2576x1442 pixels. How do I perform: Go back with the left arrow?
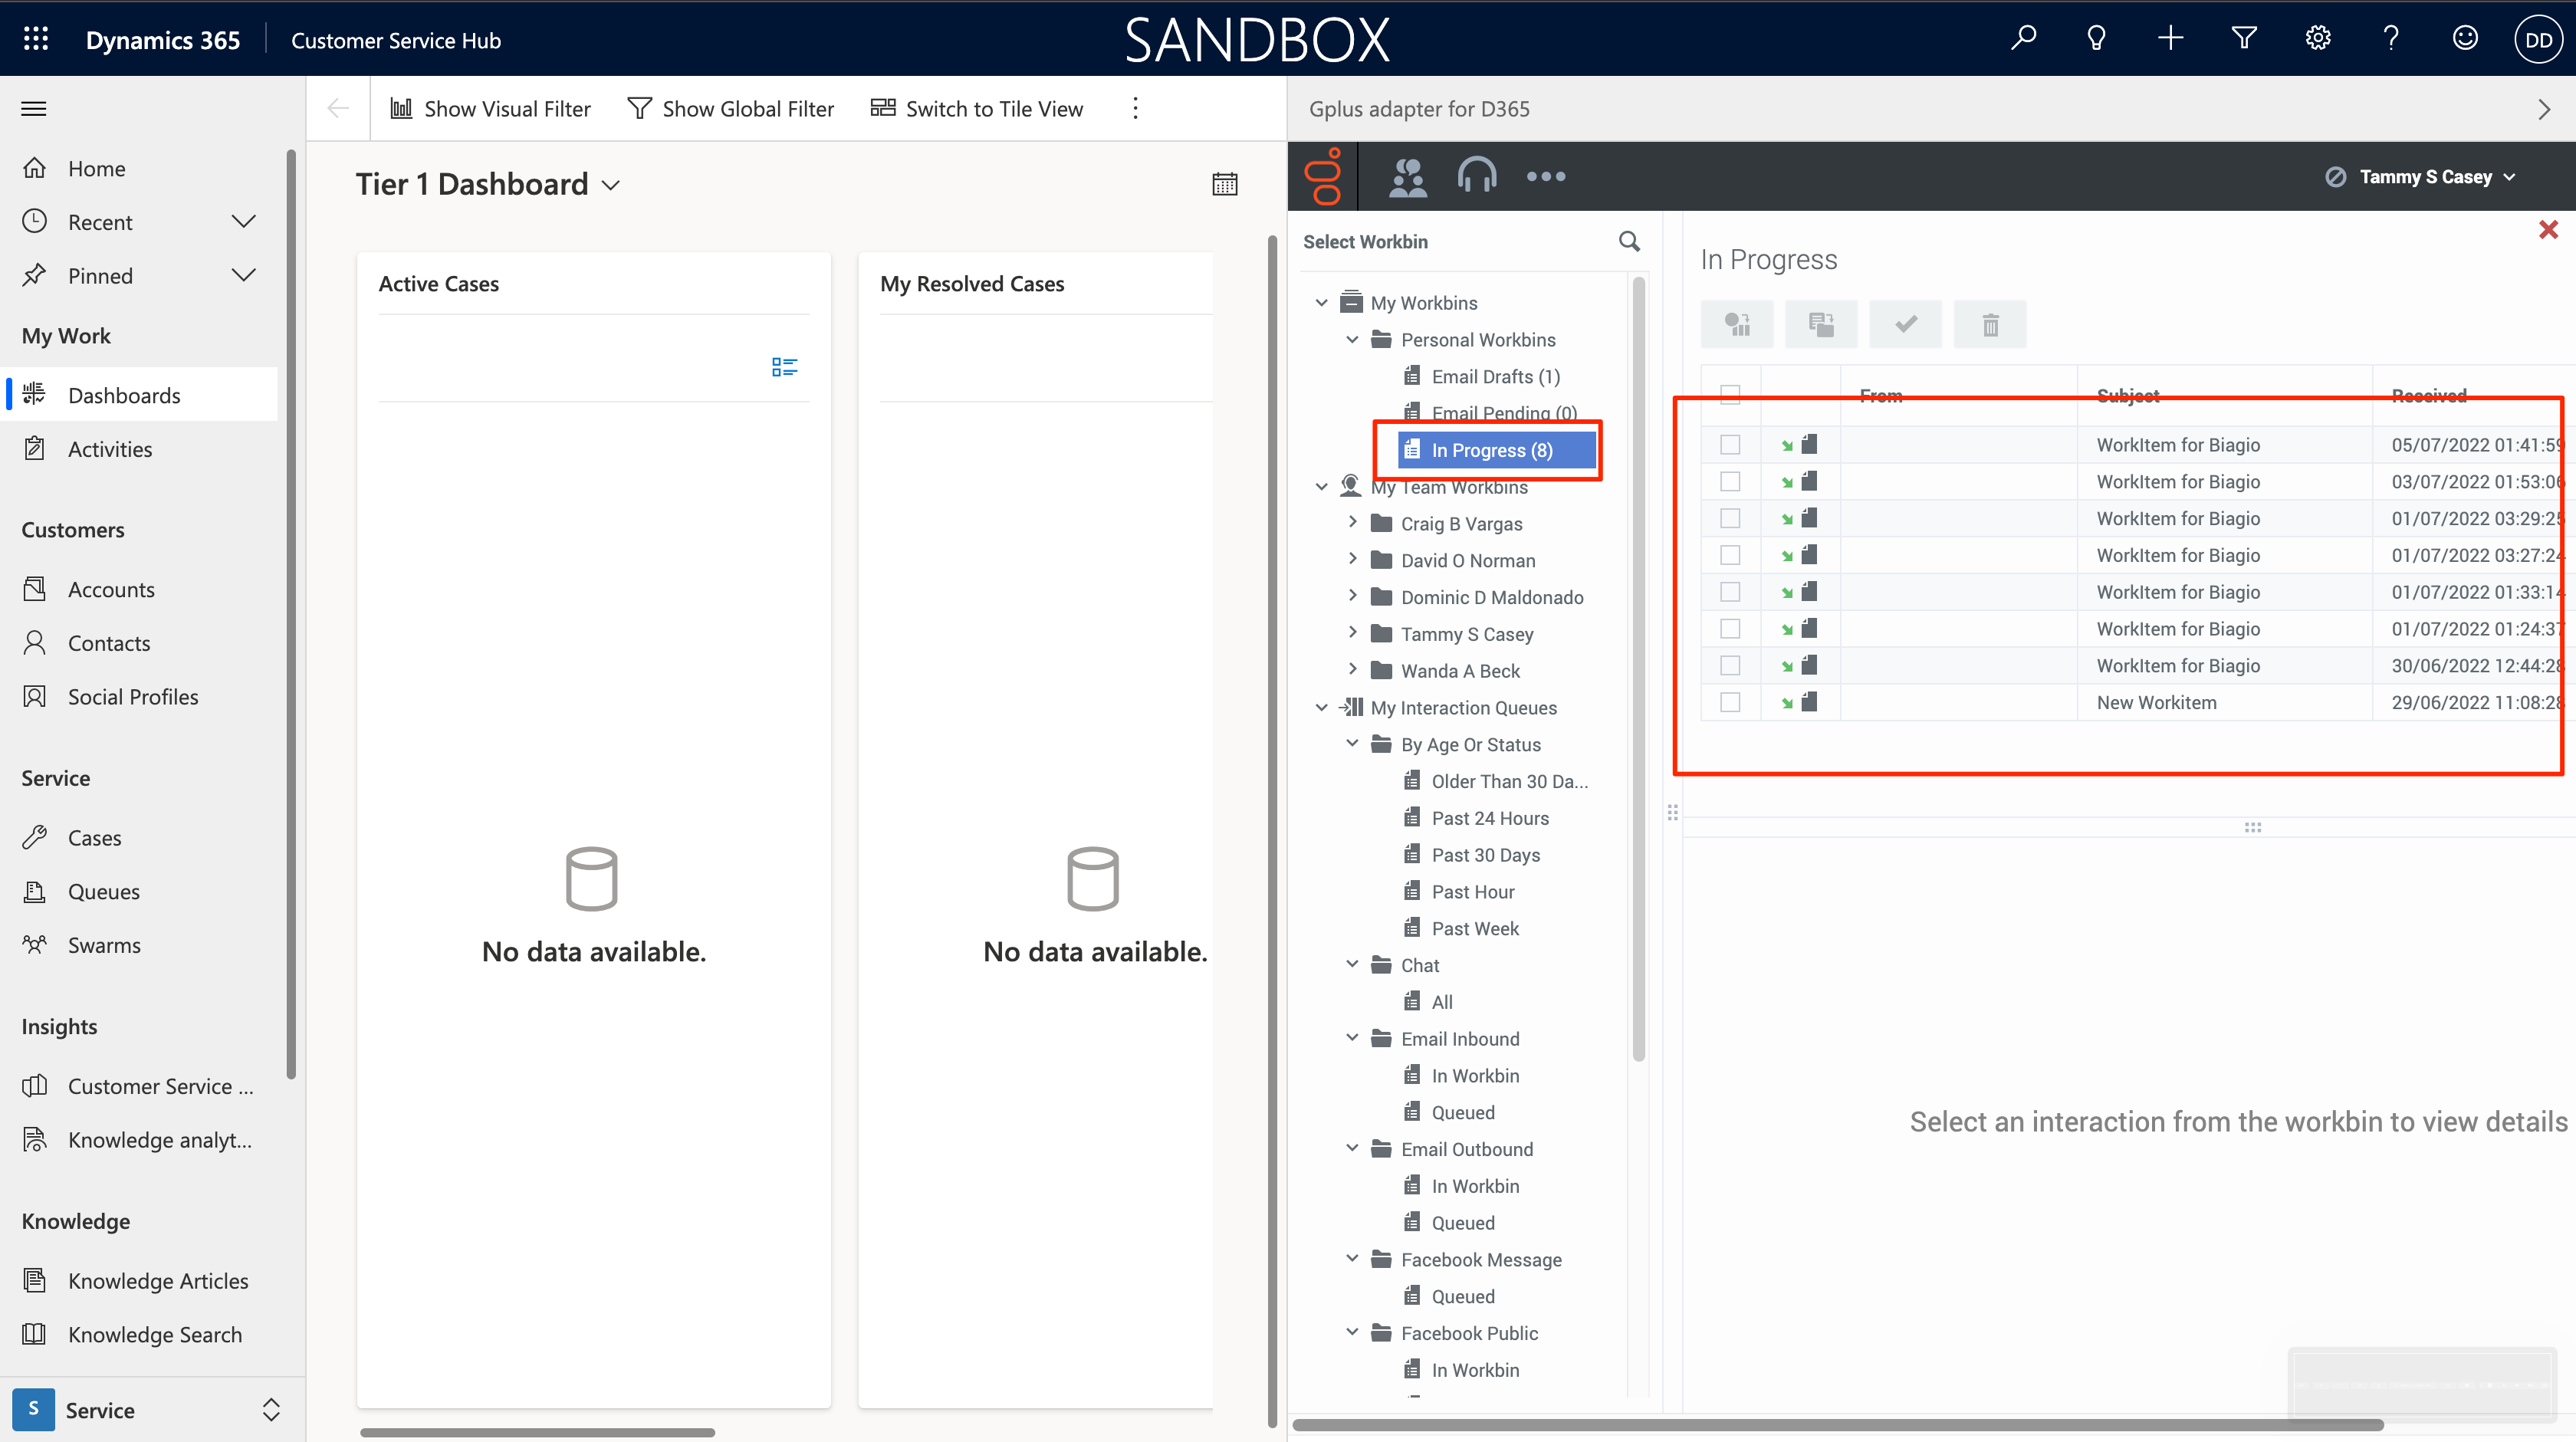click(338, 108)
